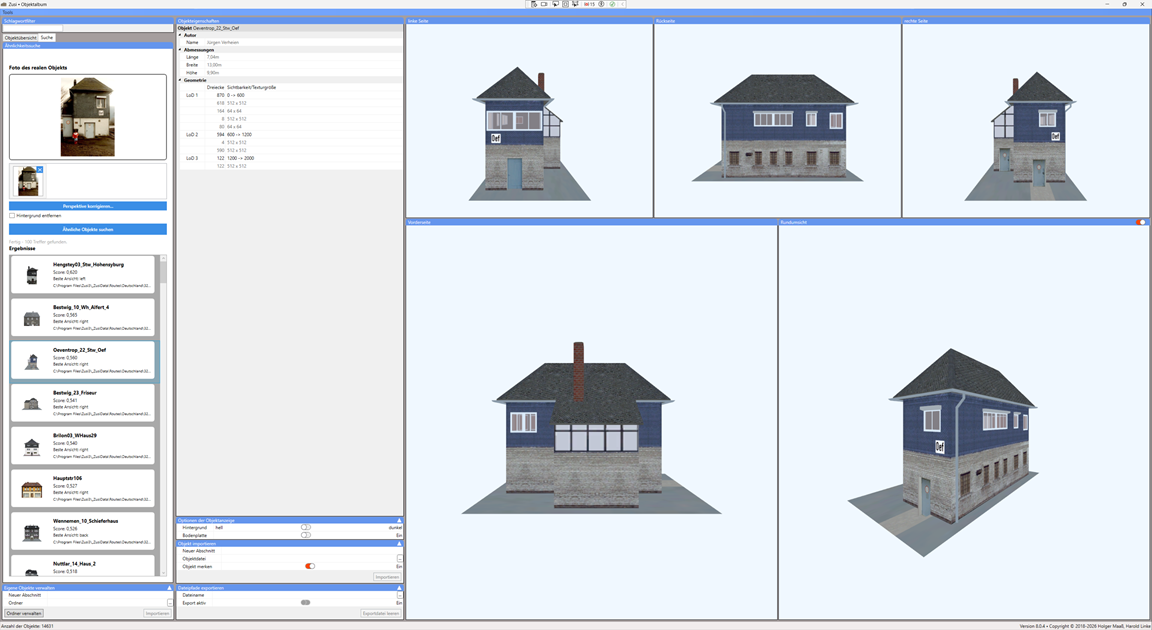Click the Brilon03_WHaus29 house icon

click(32, 446)
